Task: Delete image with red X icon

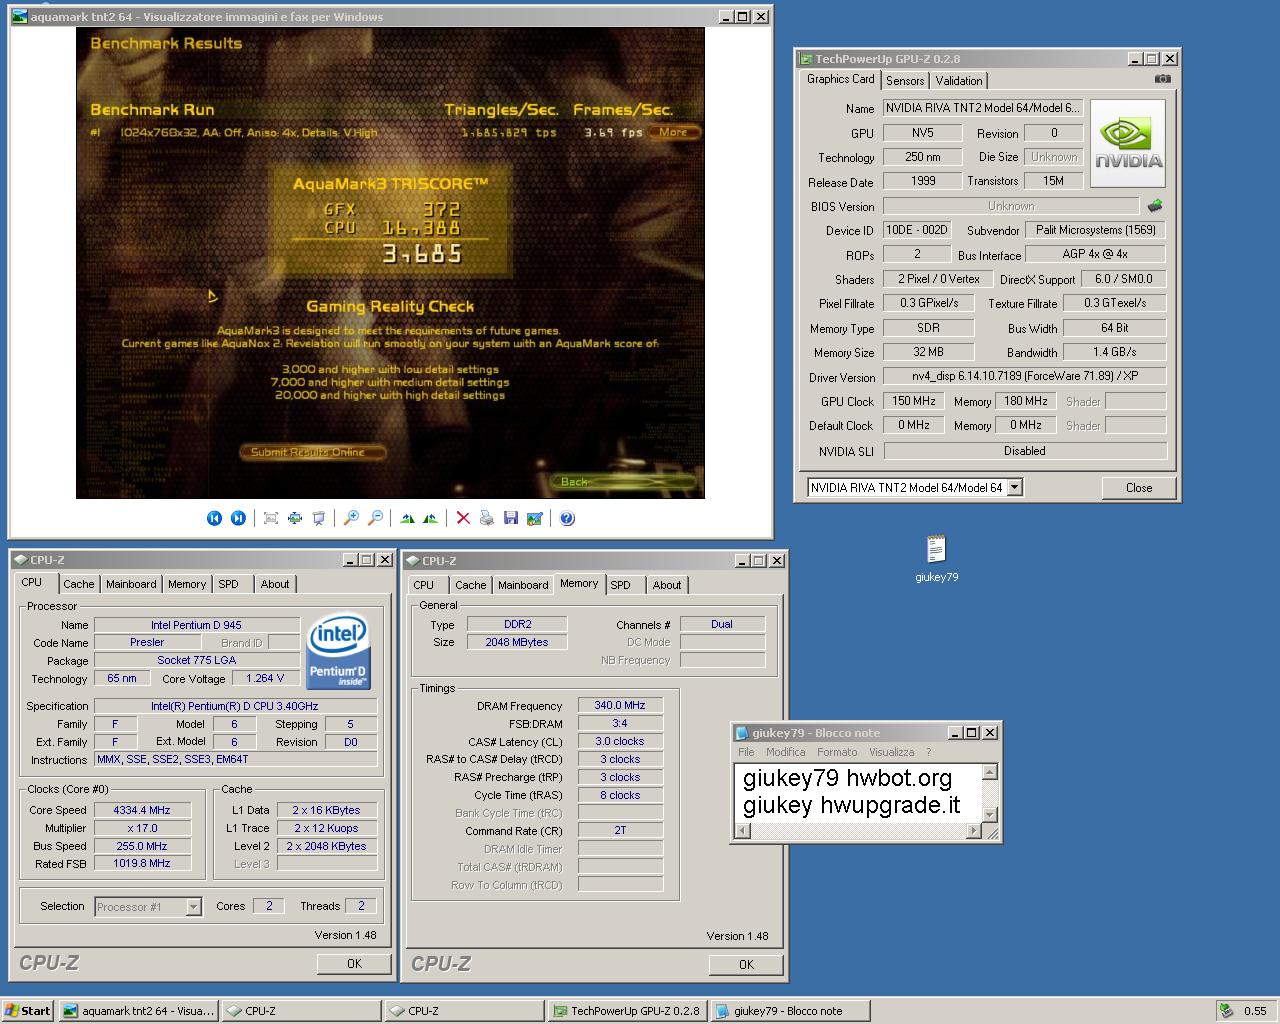Action: coord(463,518)
